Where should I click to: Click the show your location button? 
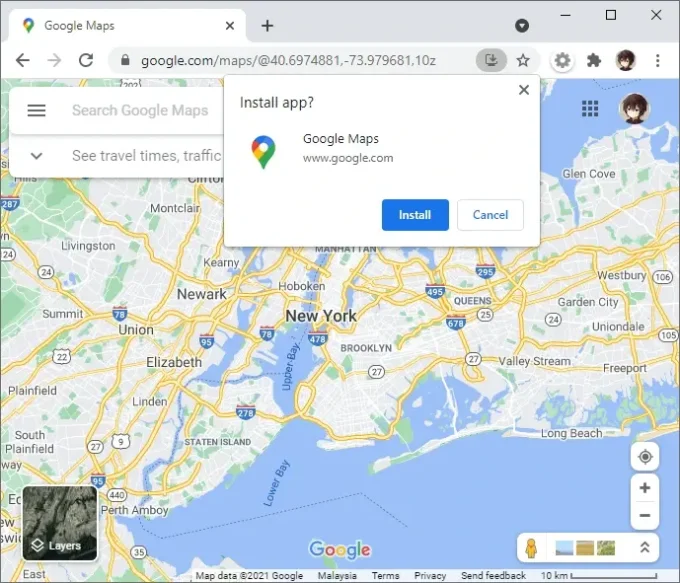click(x=645, y=457)
